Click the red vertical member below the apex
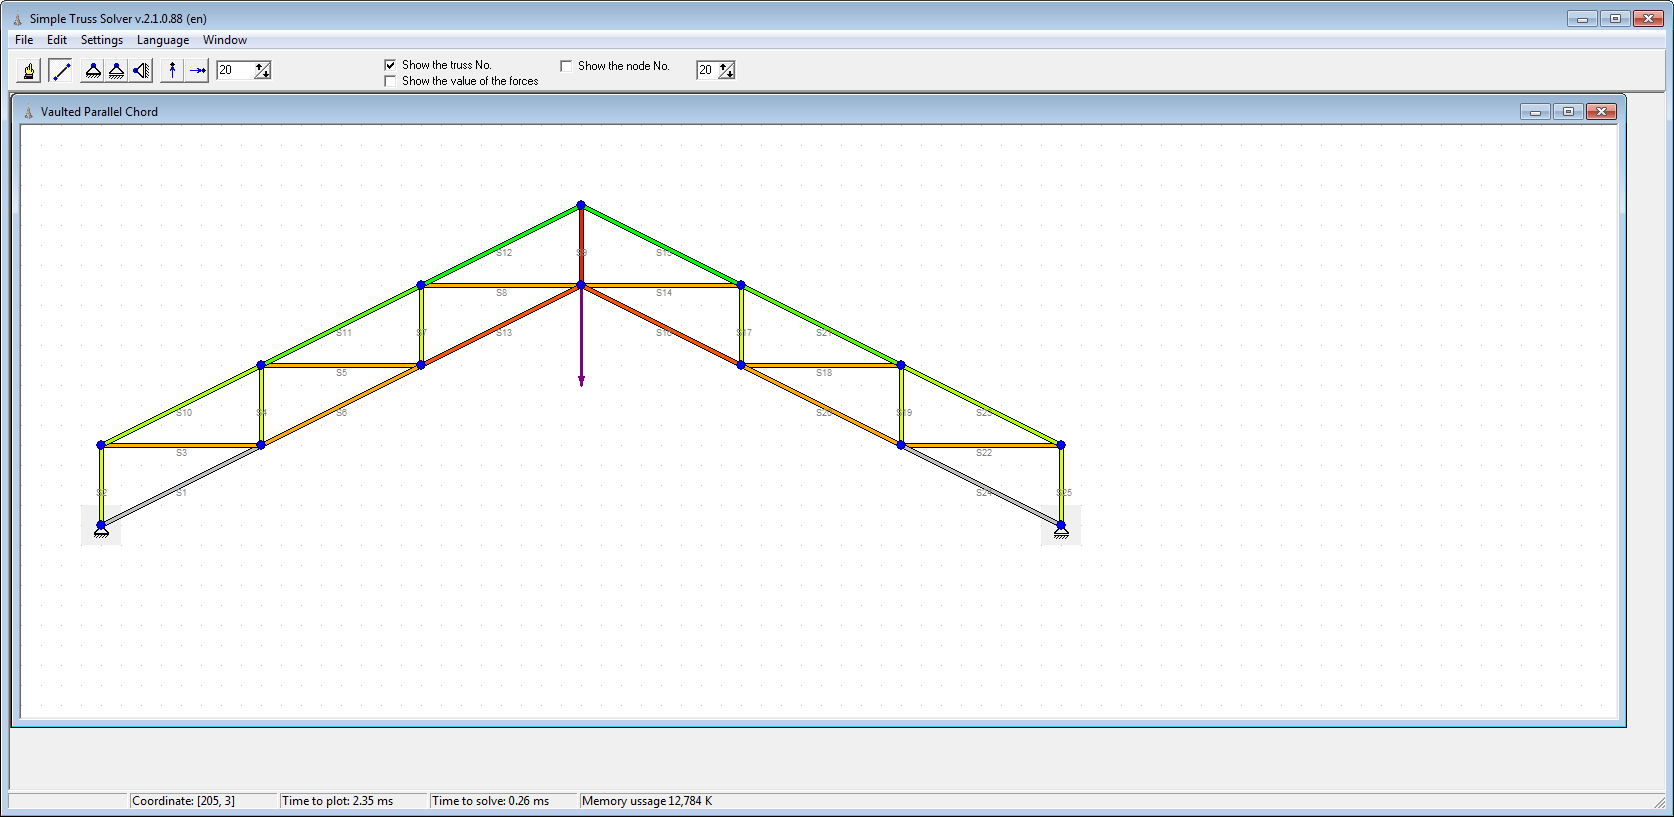This screenshot has width=1674, height=817. click(x=581, y=245)
